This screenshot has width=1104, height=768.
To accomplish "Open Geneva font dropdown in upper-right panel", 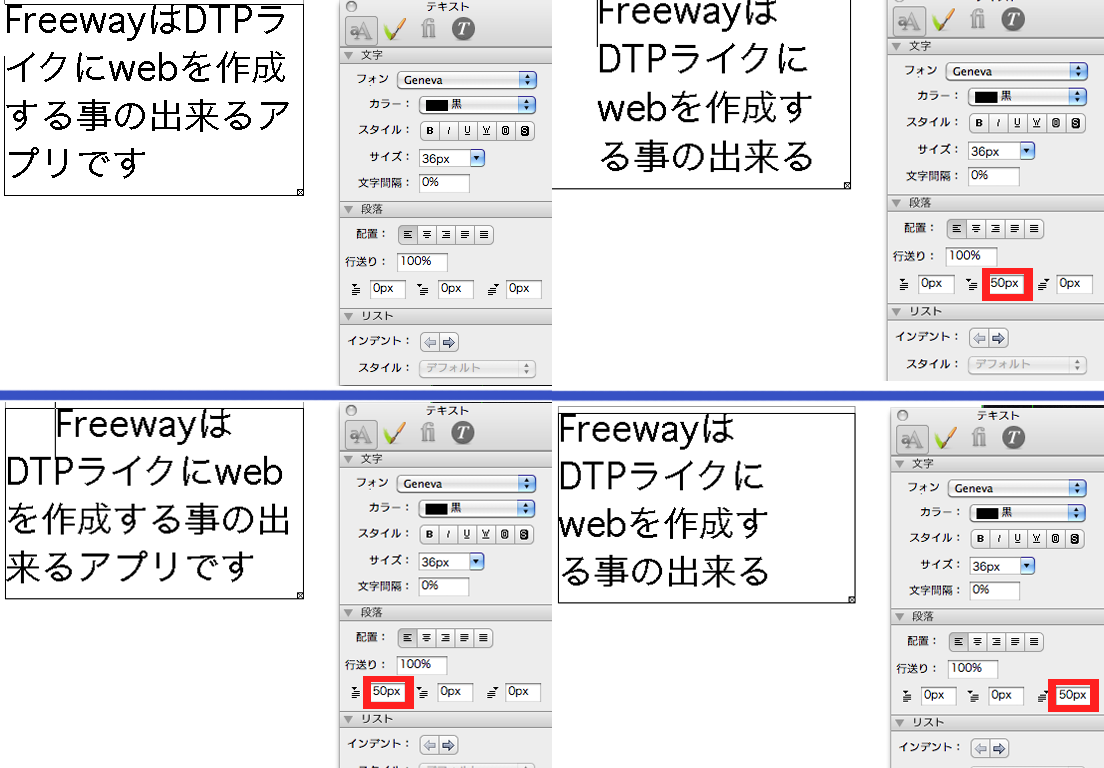I will 1017,72.
